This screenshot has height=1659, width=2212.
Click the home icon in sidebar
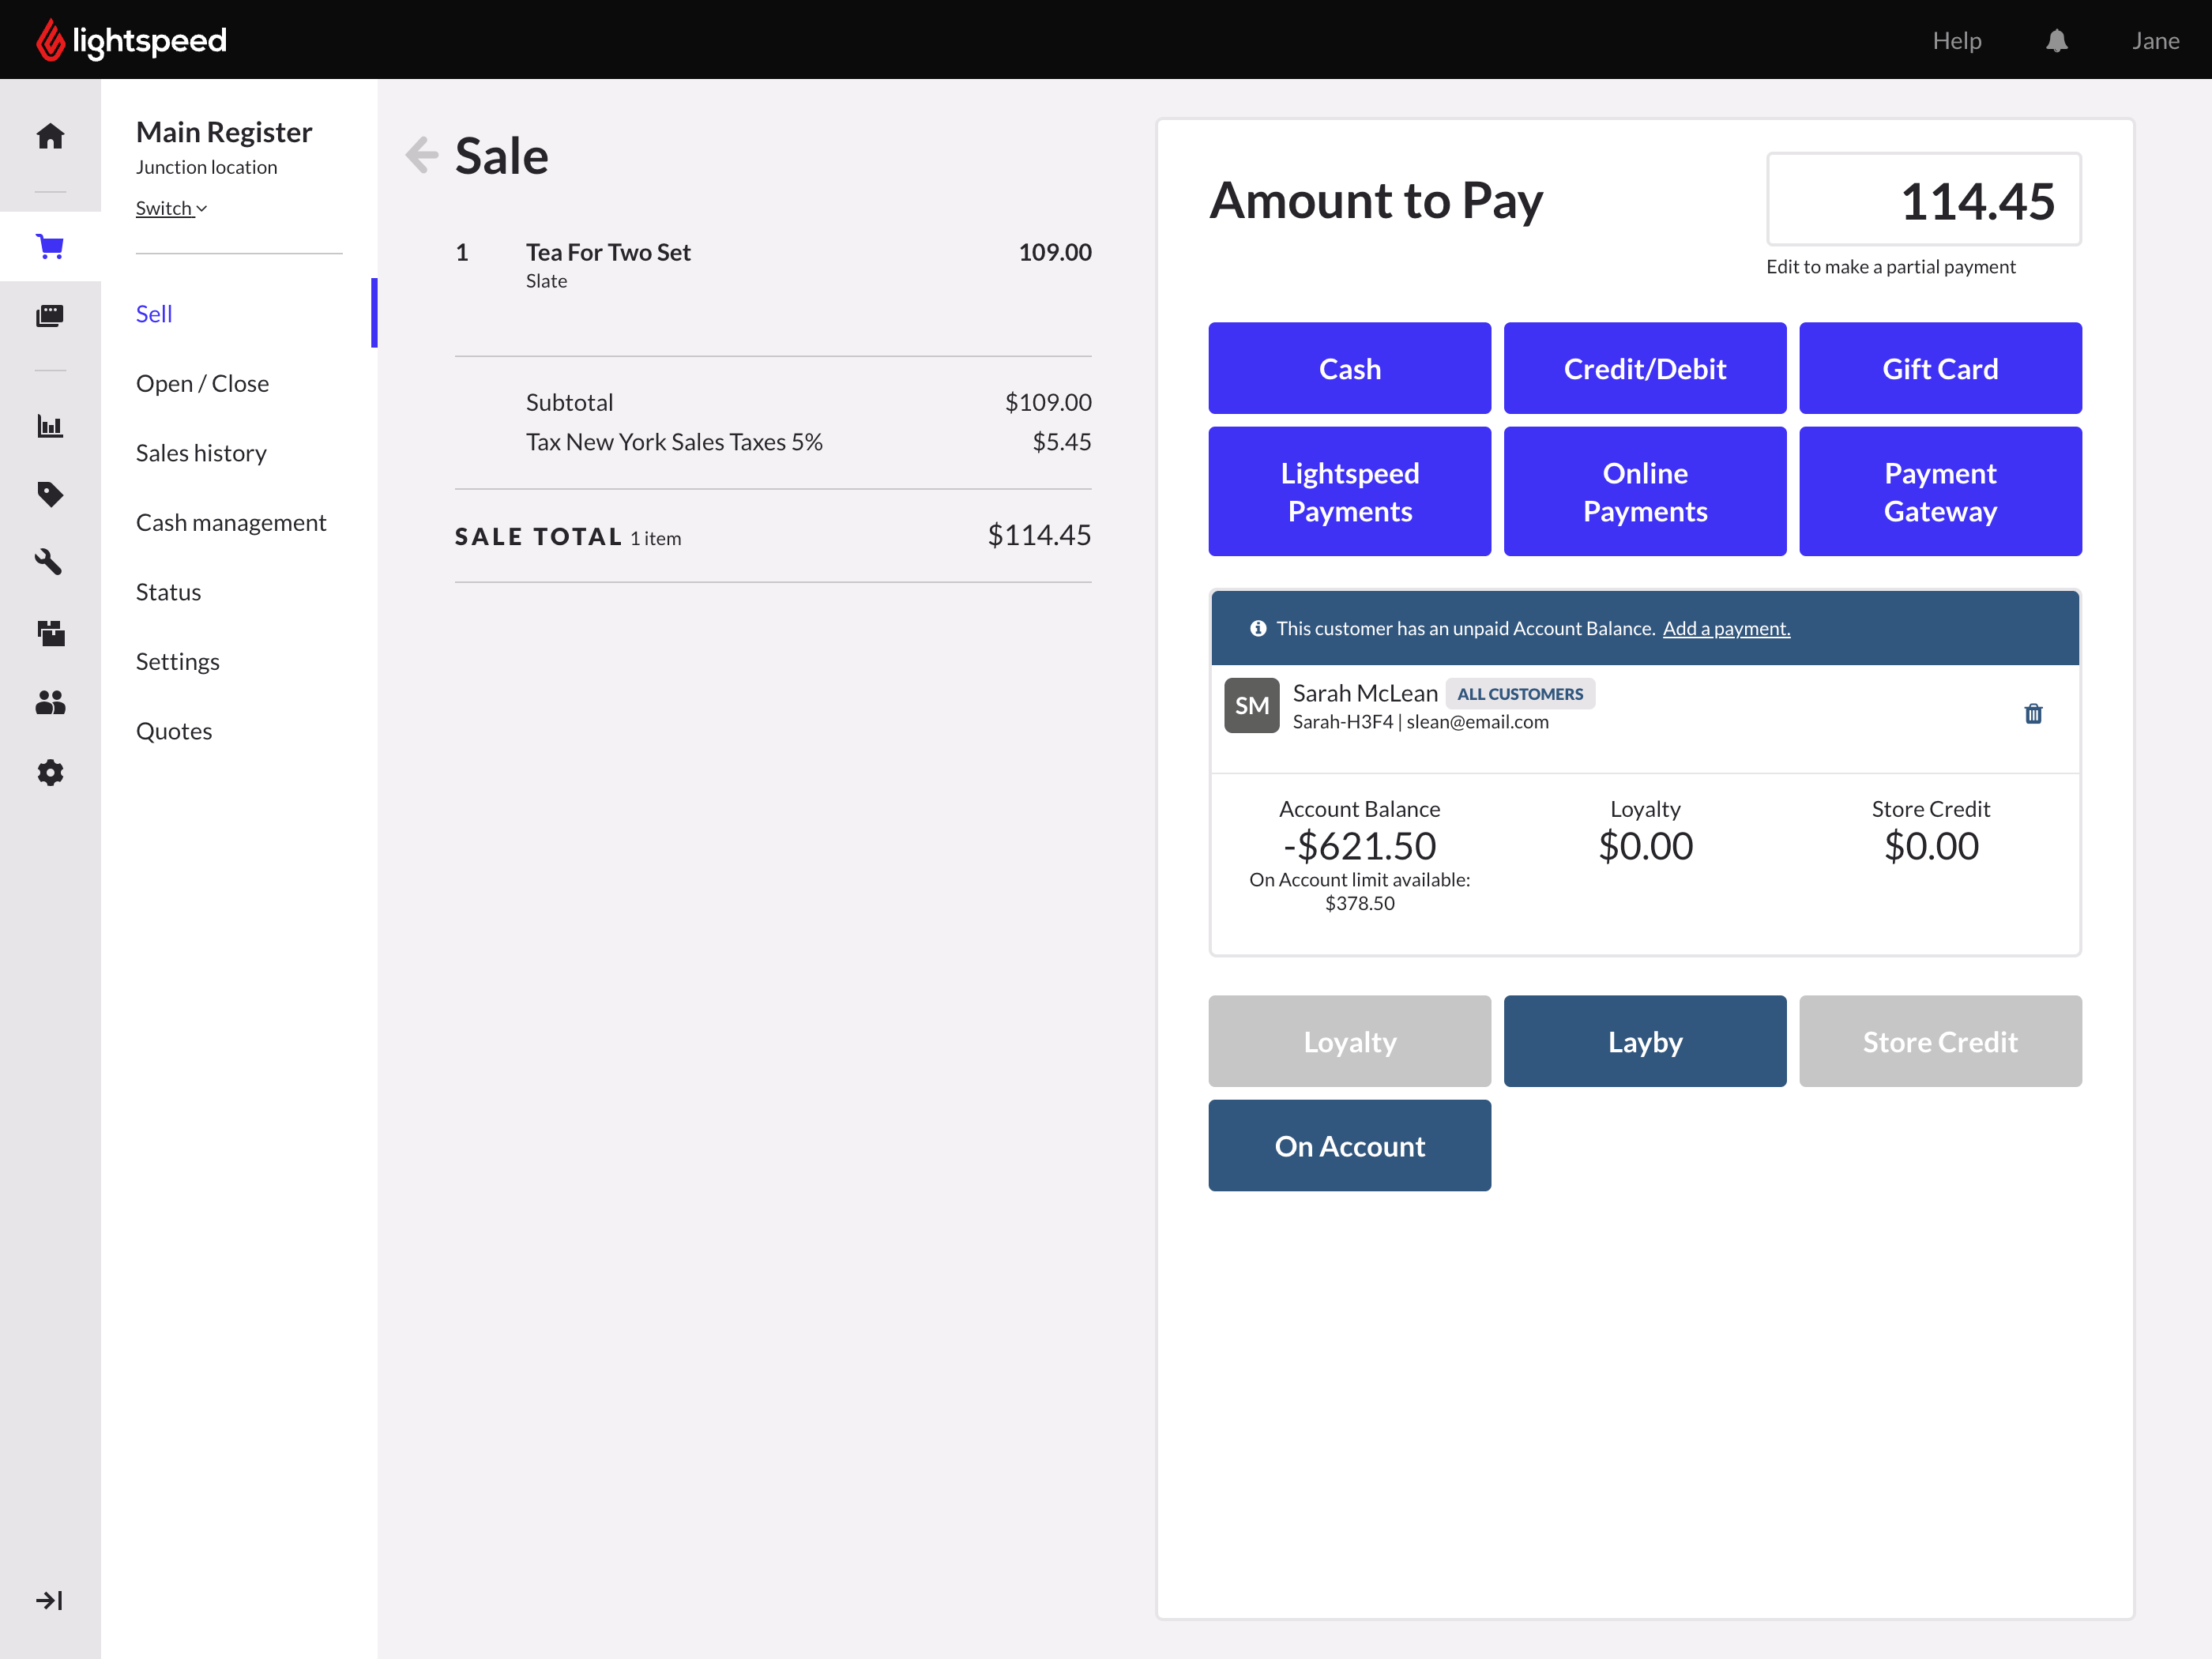click(x=50, y=136)
